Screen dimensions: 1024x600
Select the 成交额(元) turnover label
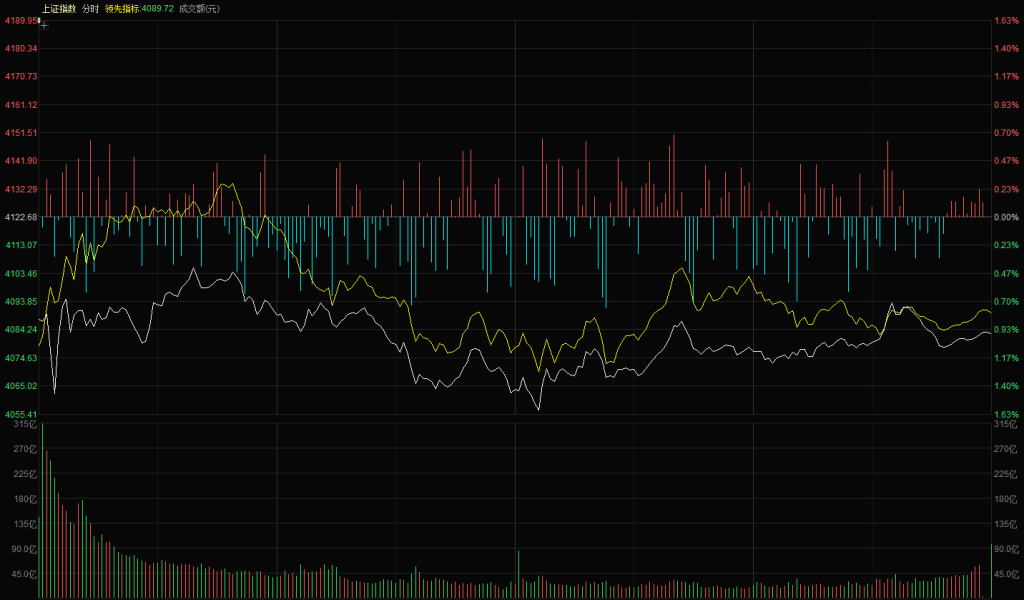coord(199,8)
